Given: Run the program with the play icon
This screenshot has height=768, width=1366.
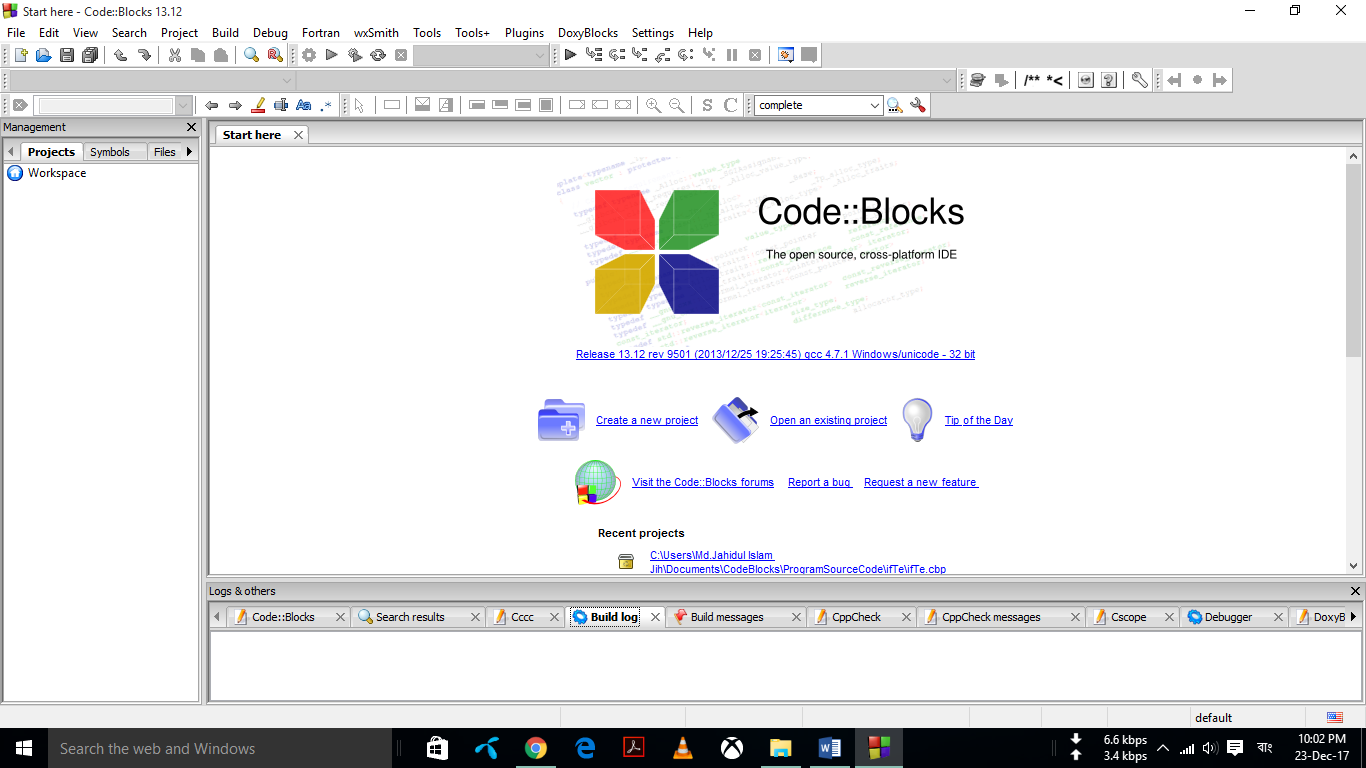Looking at the screenshot, I should (x=332, y=55).
